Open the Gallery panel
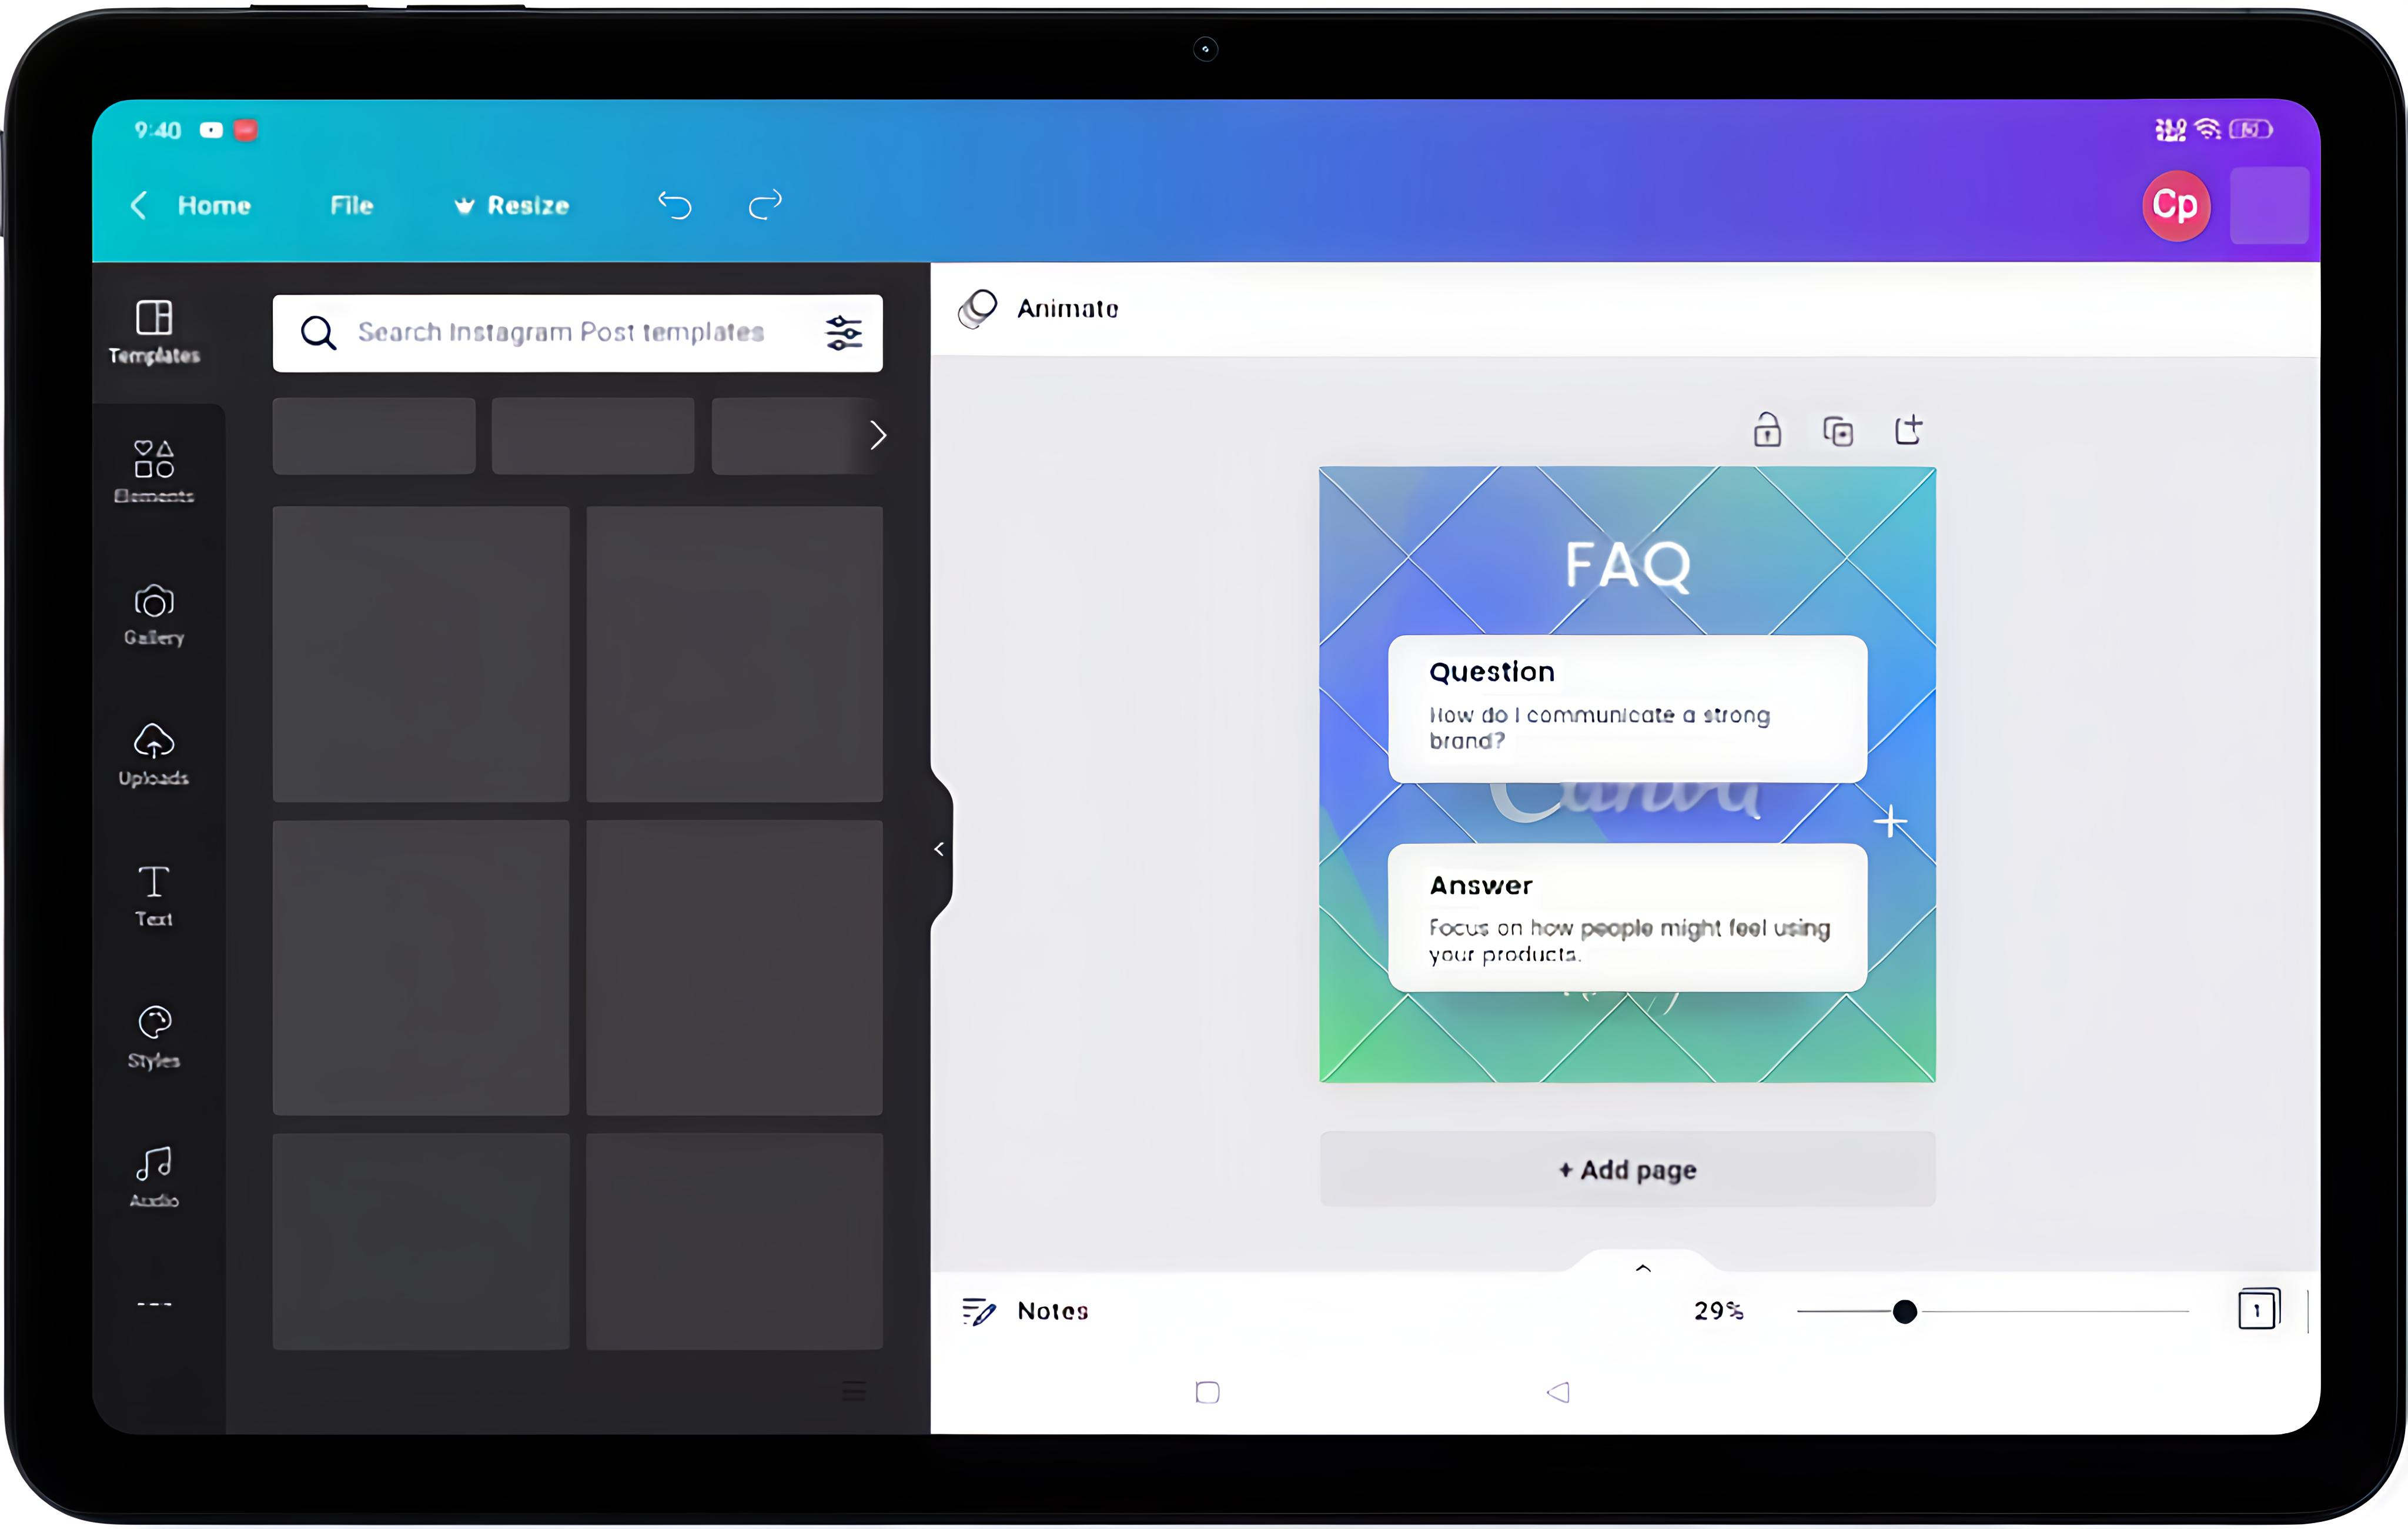This screenshot has width=2408, height=1529. (154, 614)
